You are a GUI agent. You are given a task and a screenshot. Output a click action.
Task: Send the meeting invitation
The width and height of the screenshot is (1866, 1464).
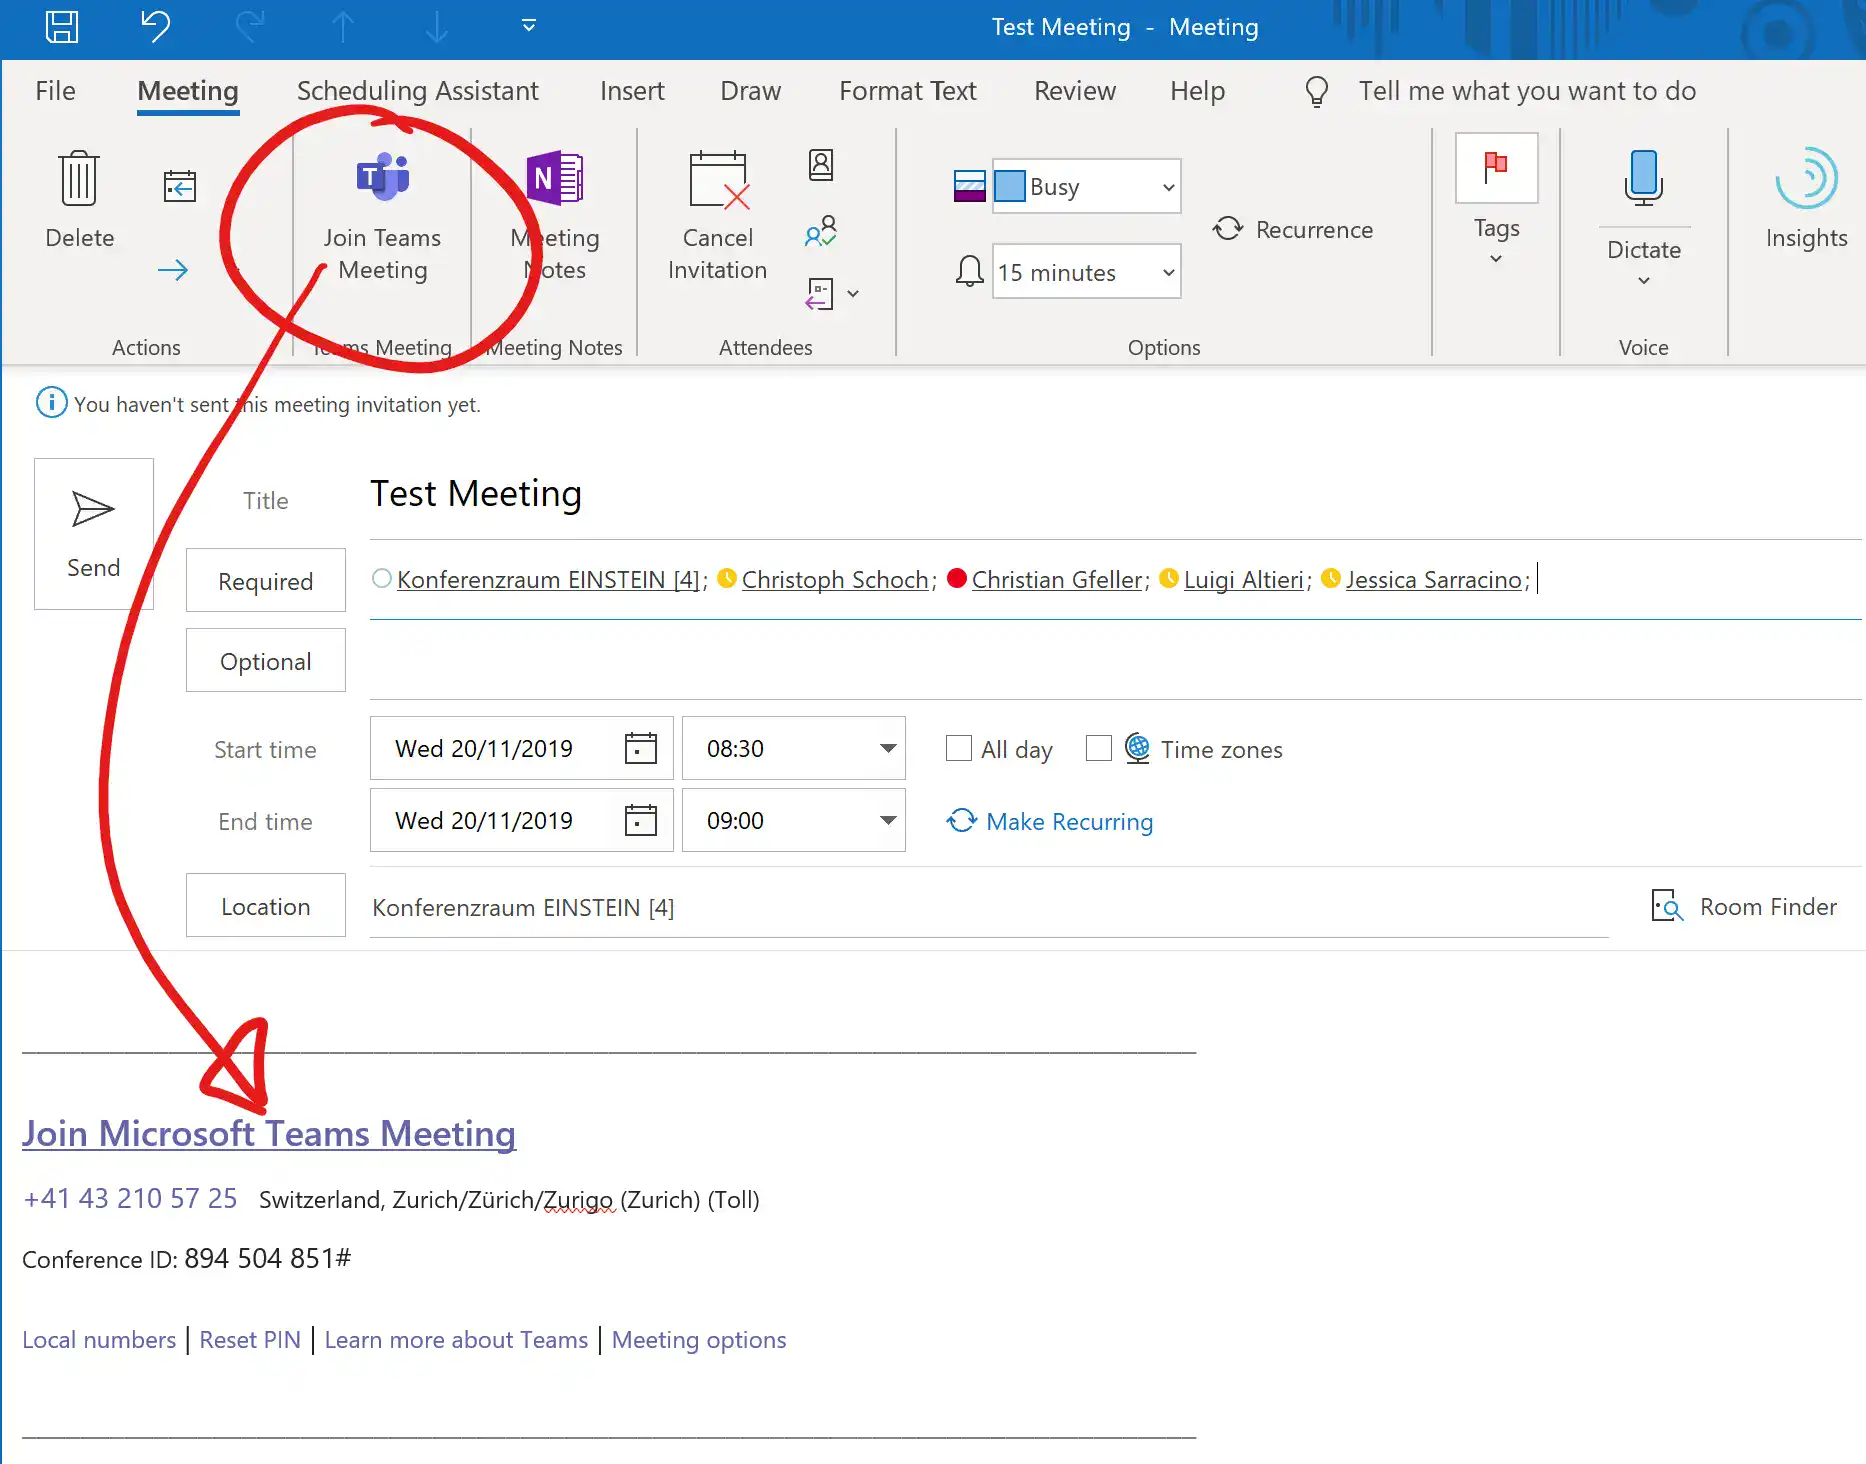pos(94,534)
